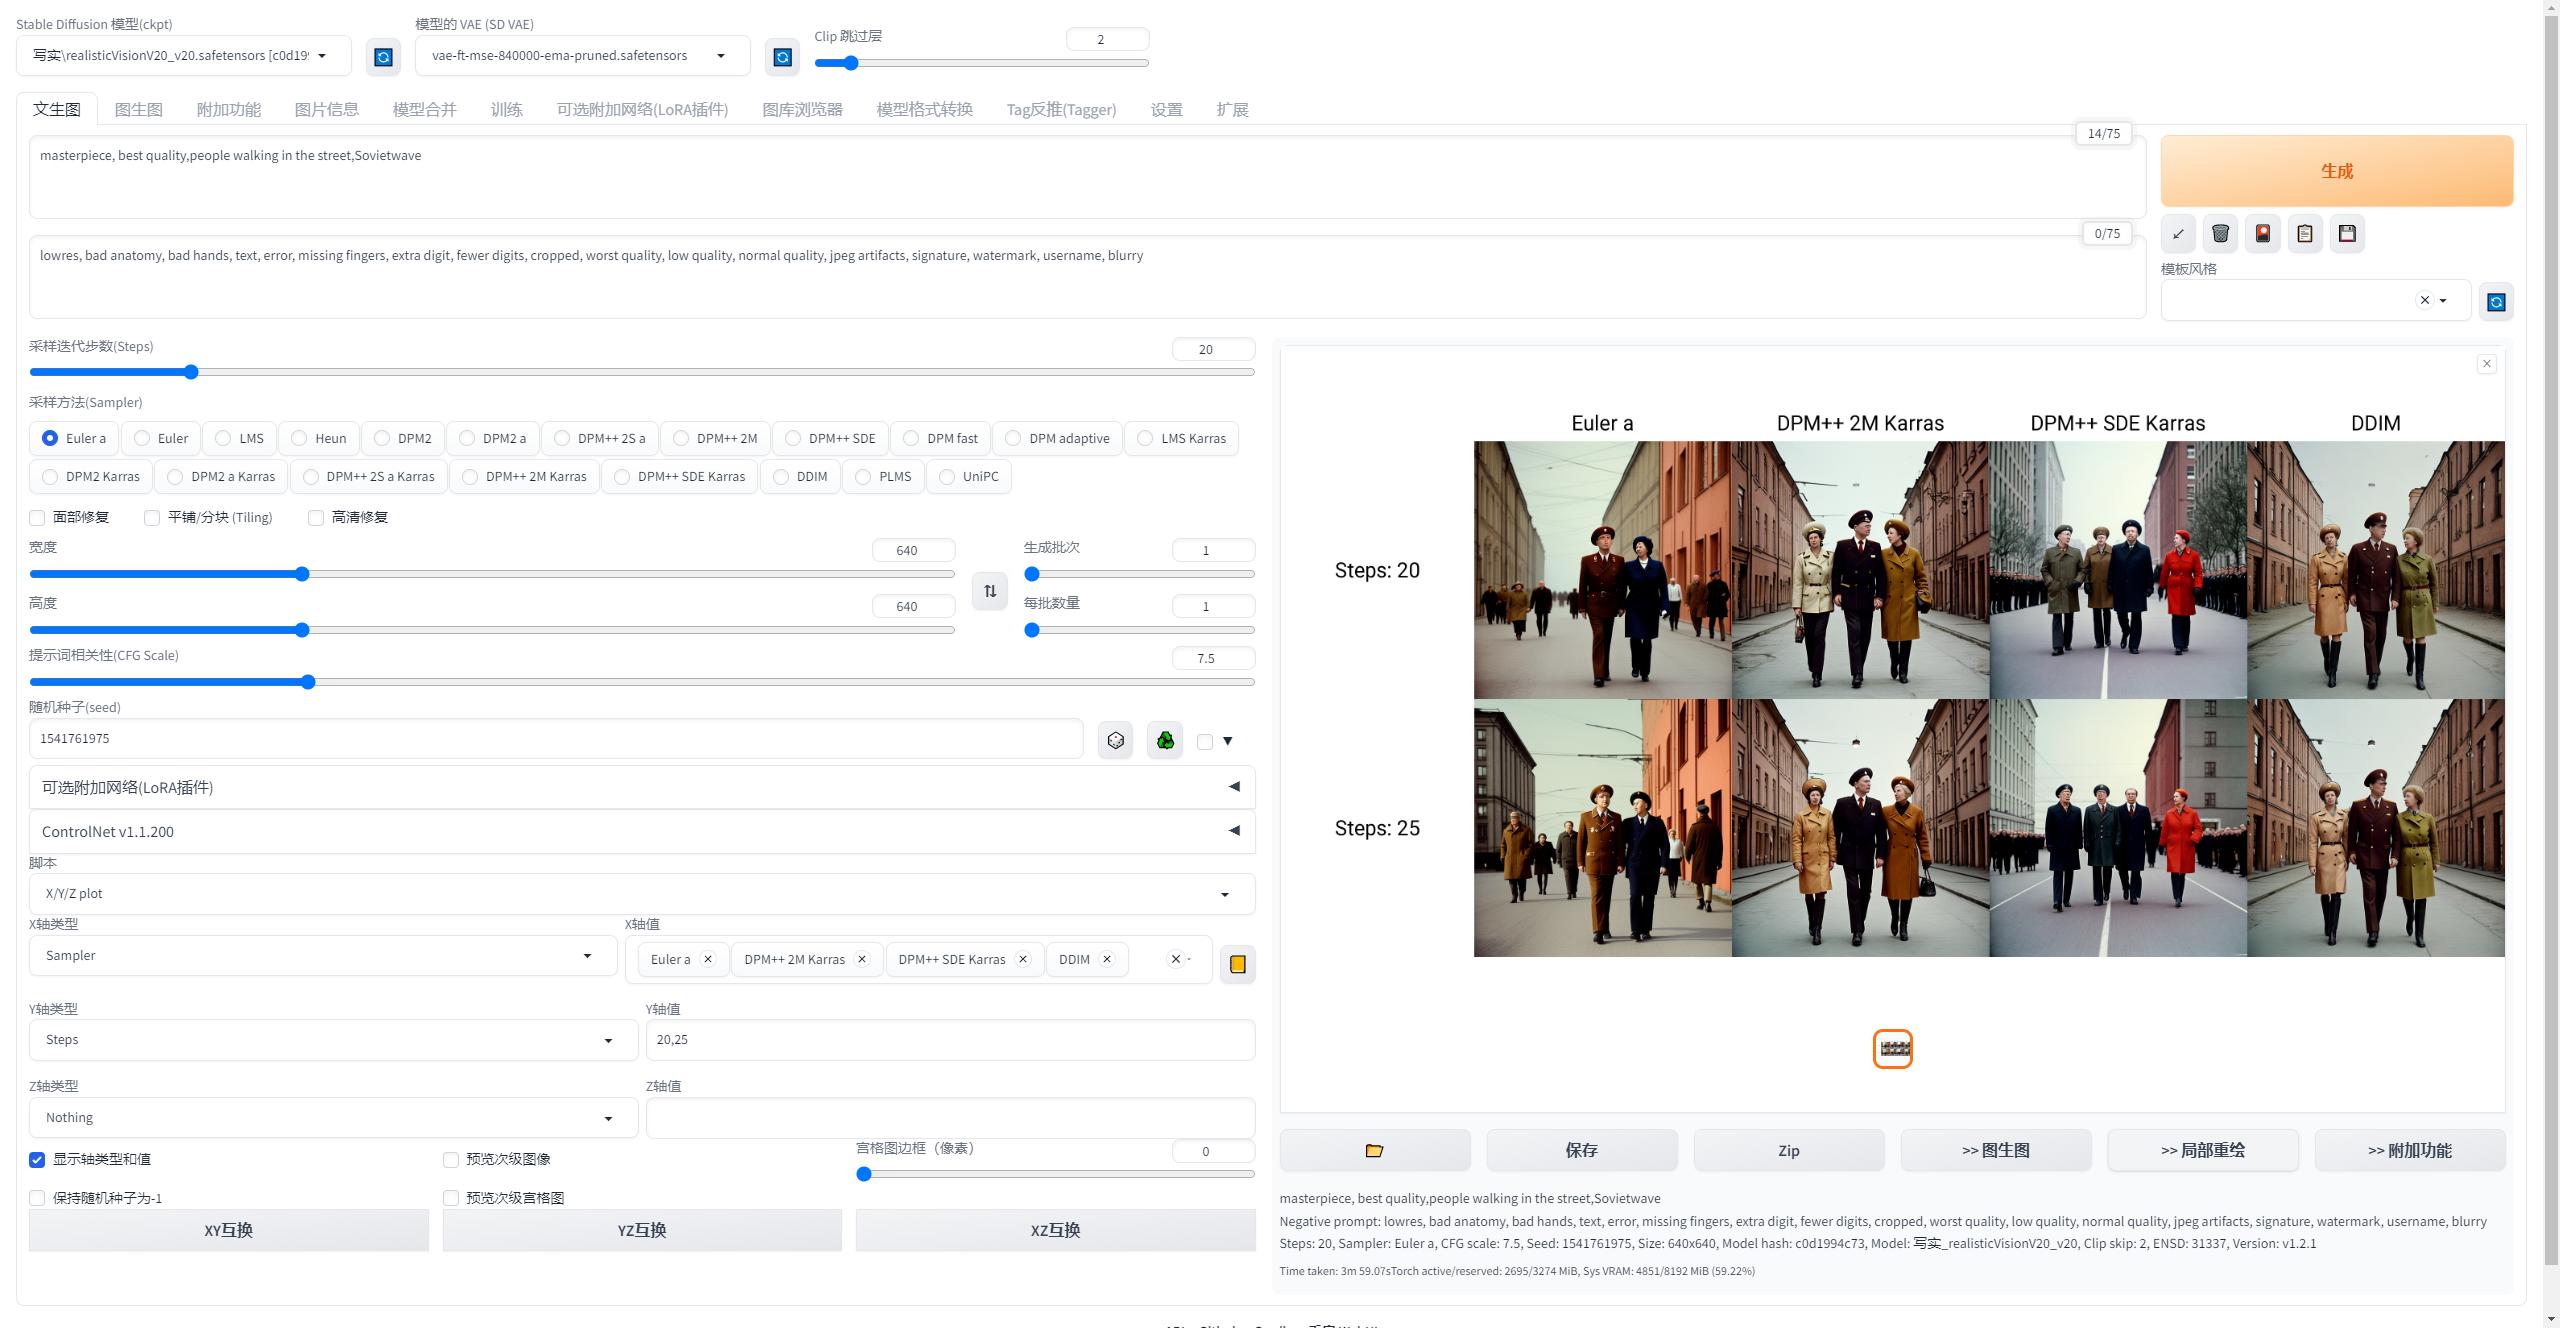Select the Euler a radio button sampler
Viewport: 2560px width, 1328px height.
pyautogui.click(x=49, y=437)
